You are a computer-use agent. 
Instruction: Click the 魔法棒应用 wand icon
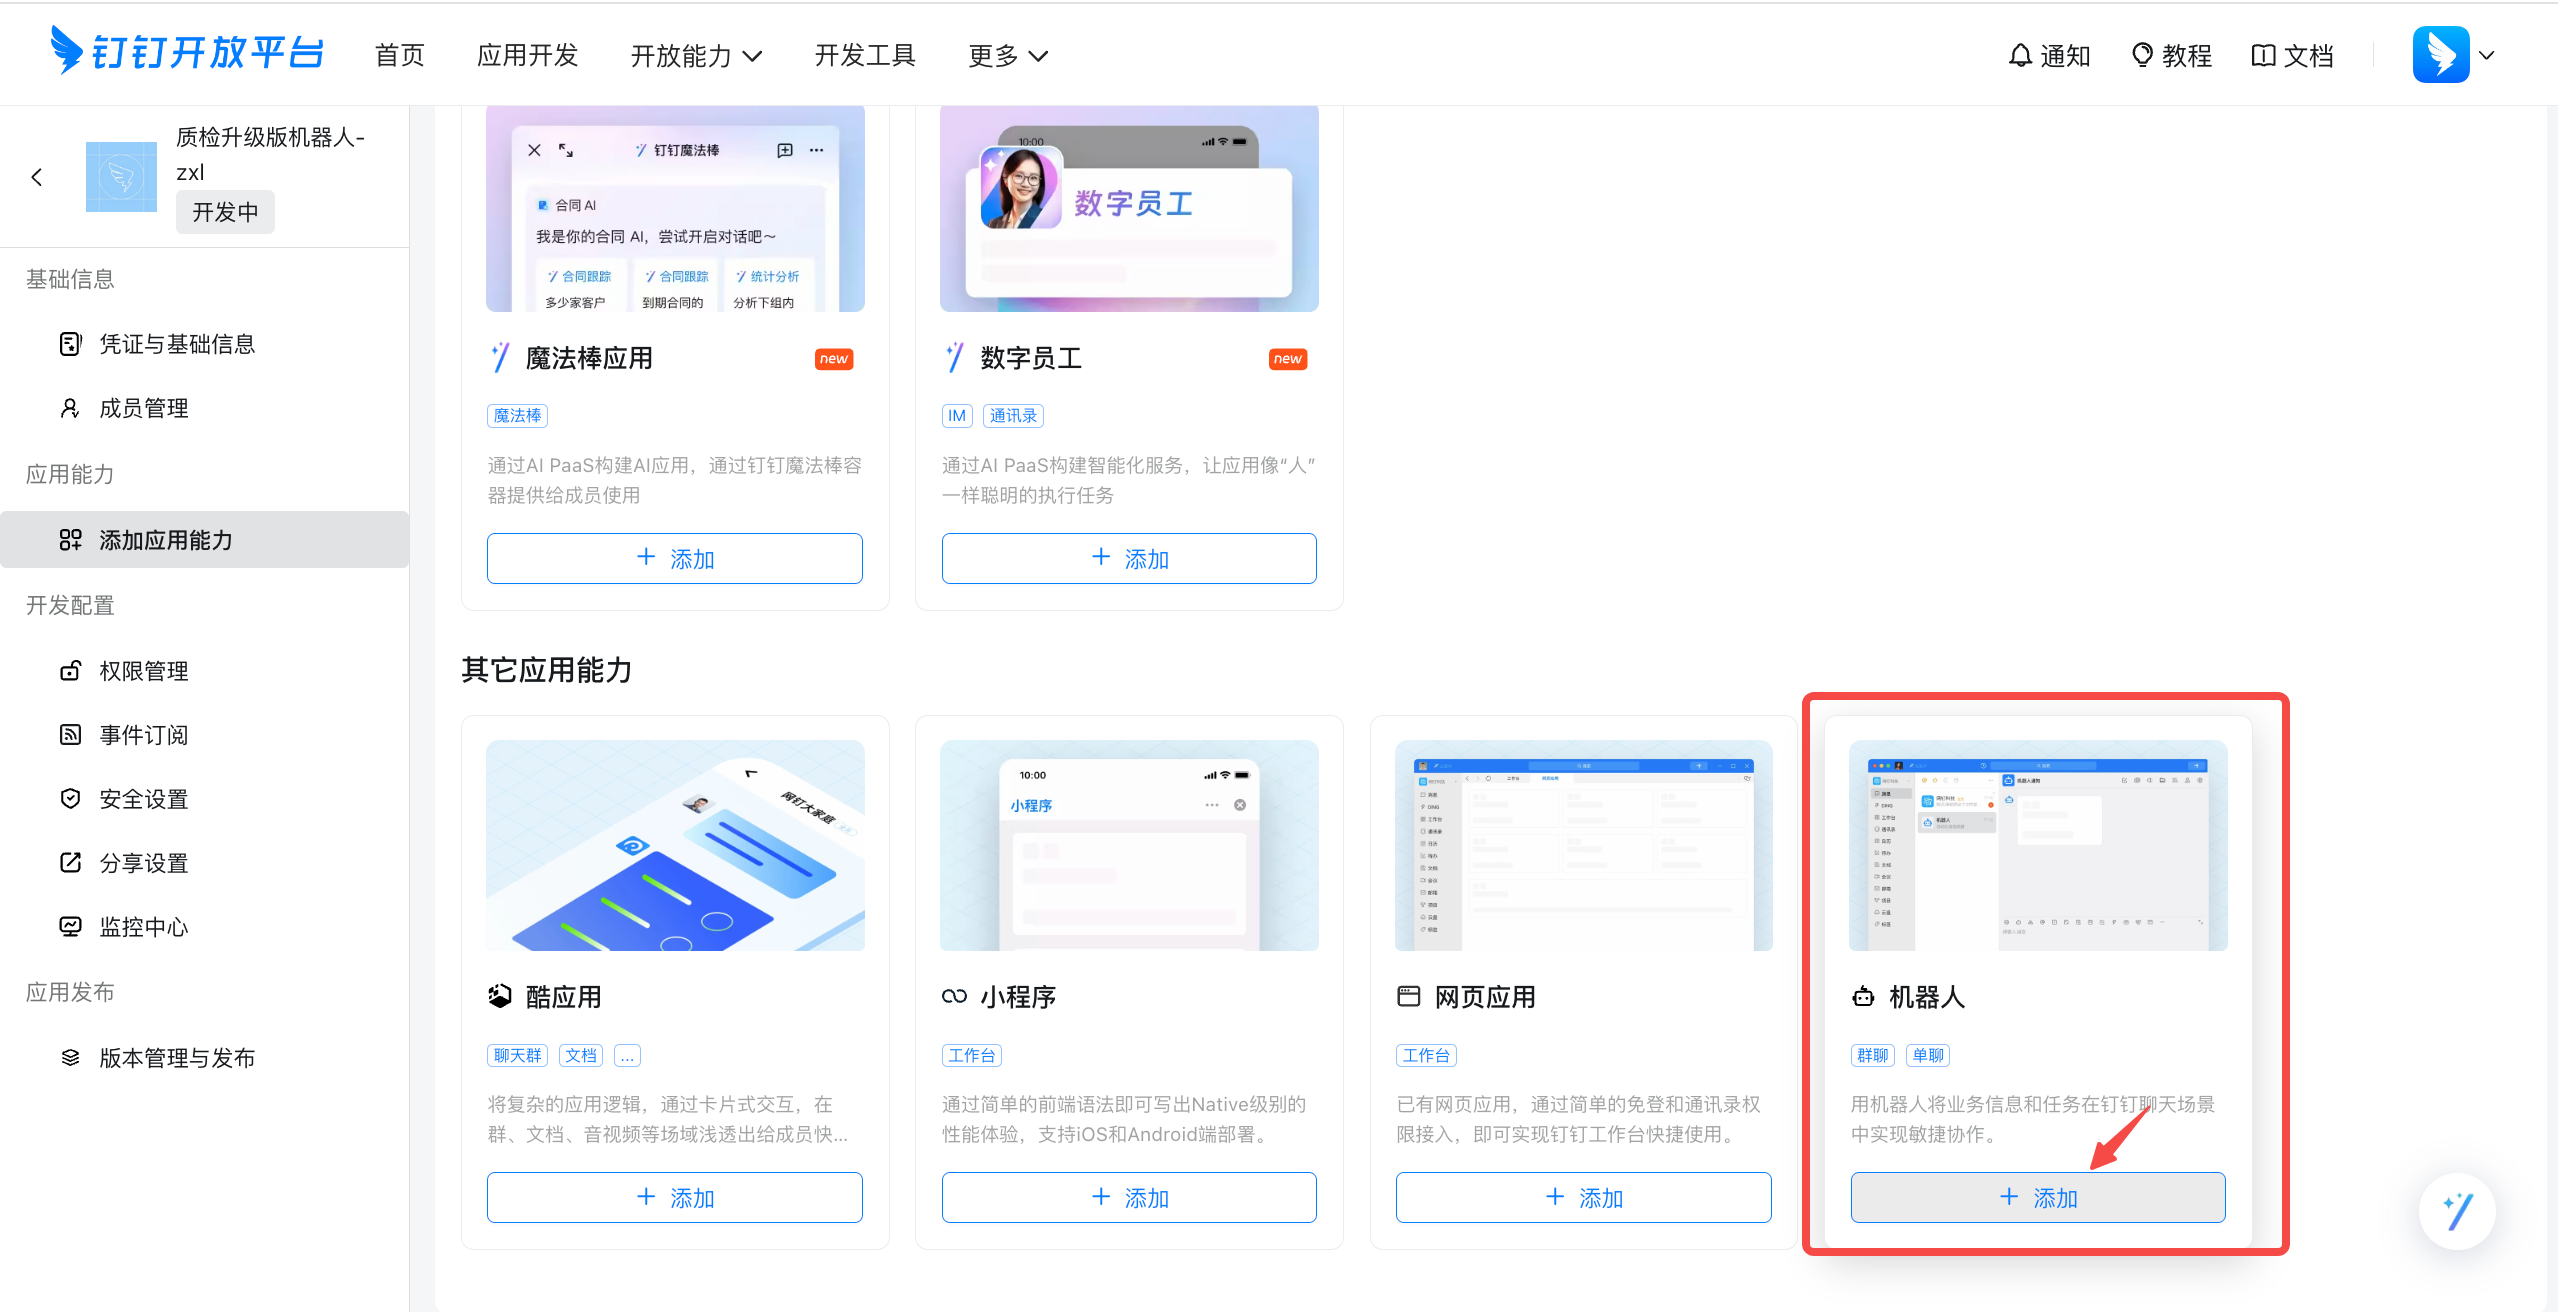point(500,358)
